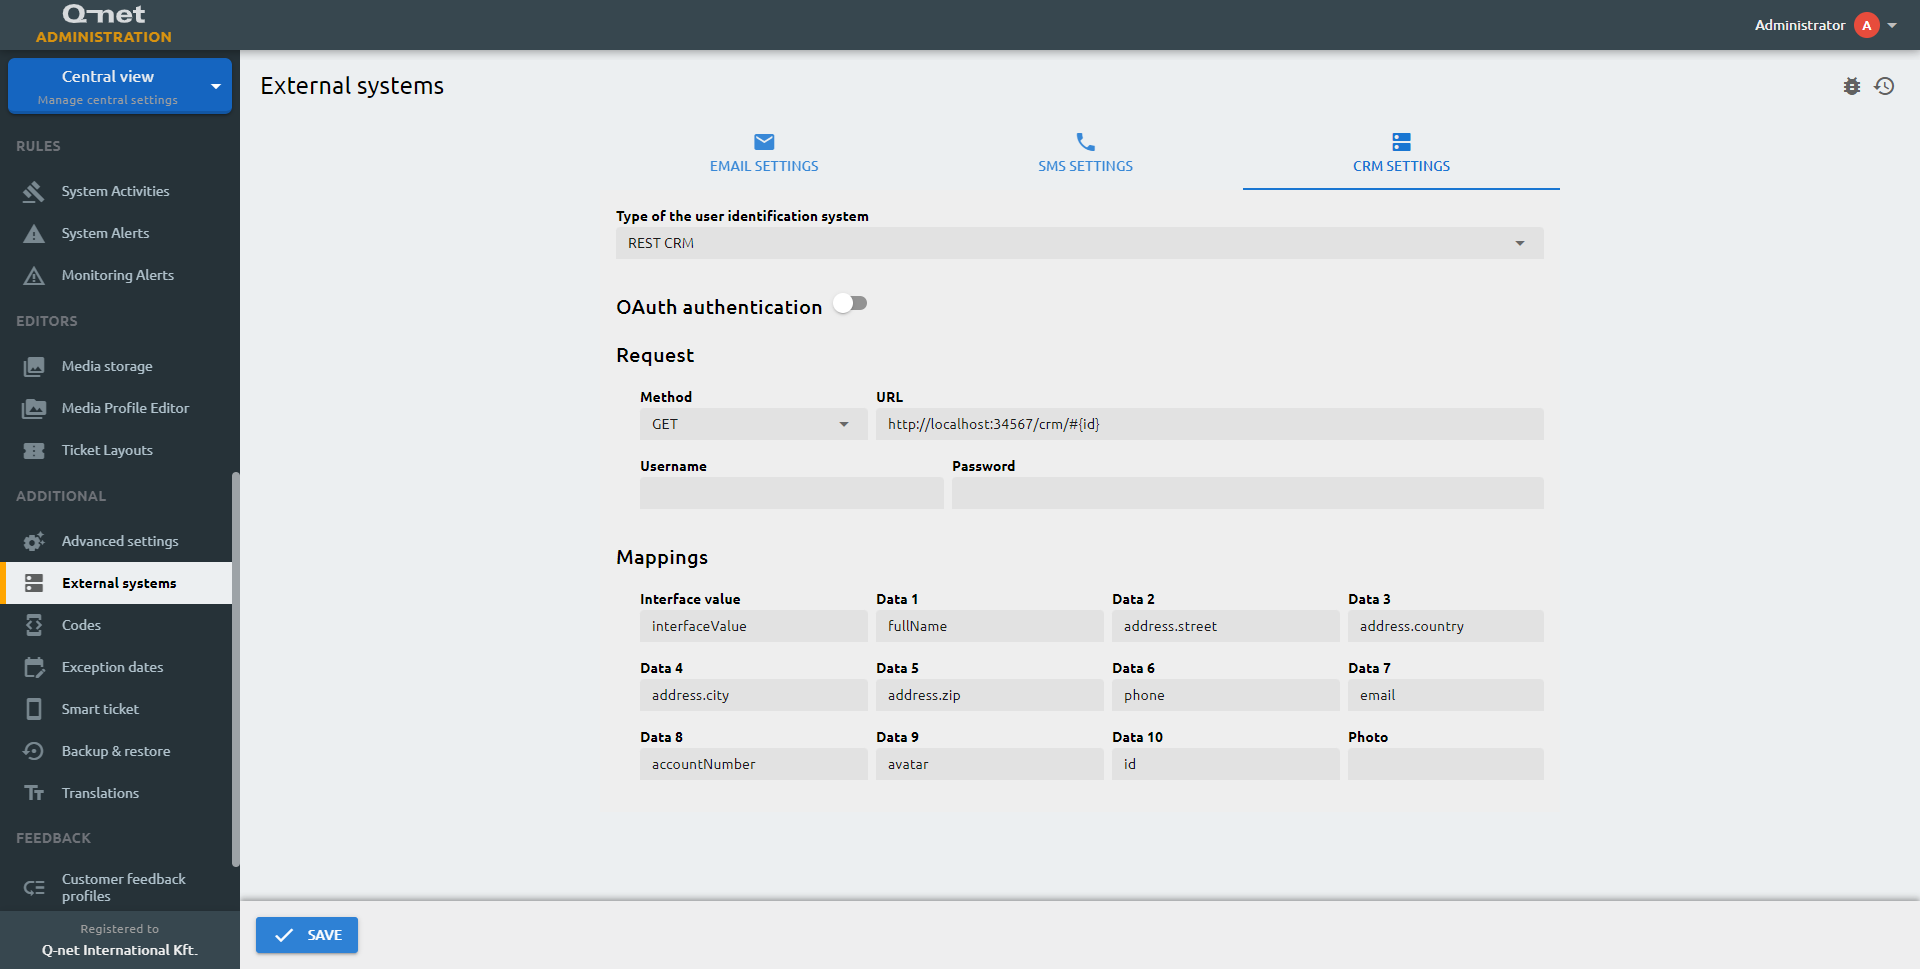
Task: Open System Activities menu item
Action: pyautogui.click(x=116, y=191)
